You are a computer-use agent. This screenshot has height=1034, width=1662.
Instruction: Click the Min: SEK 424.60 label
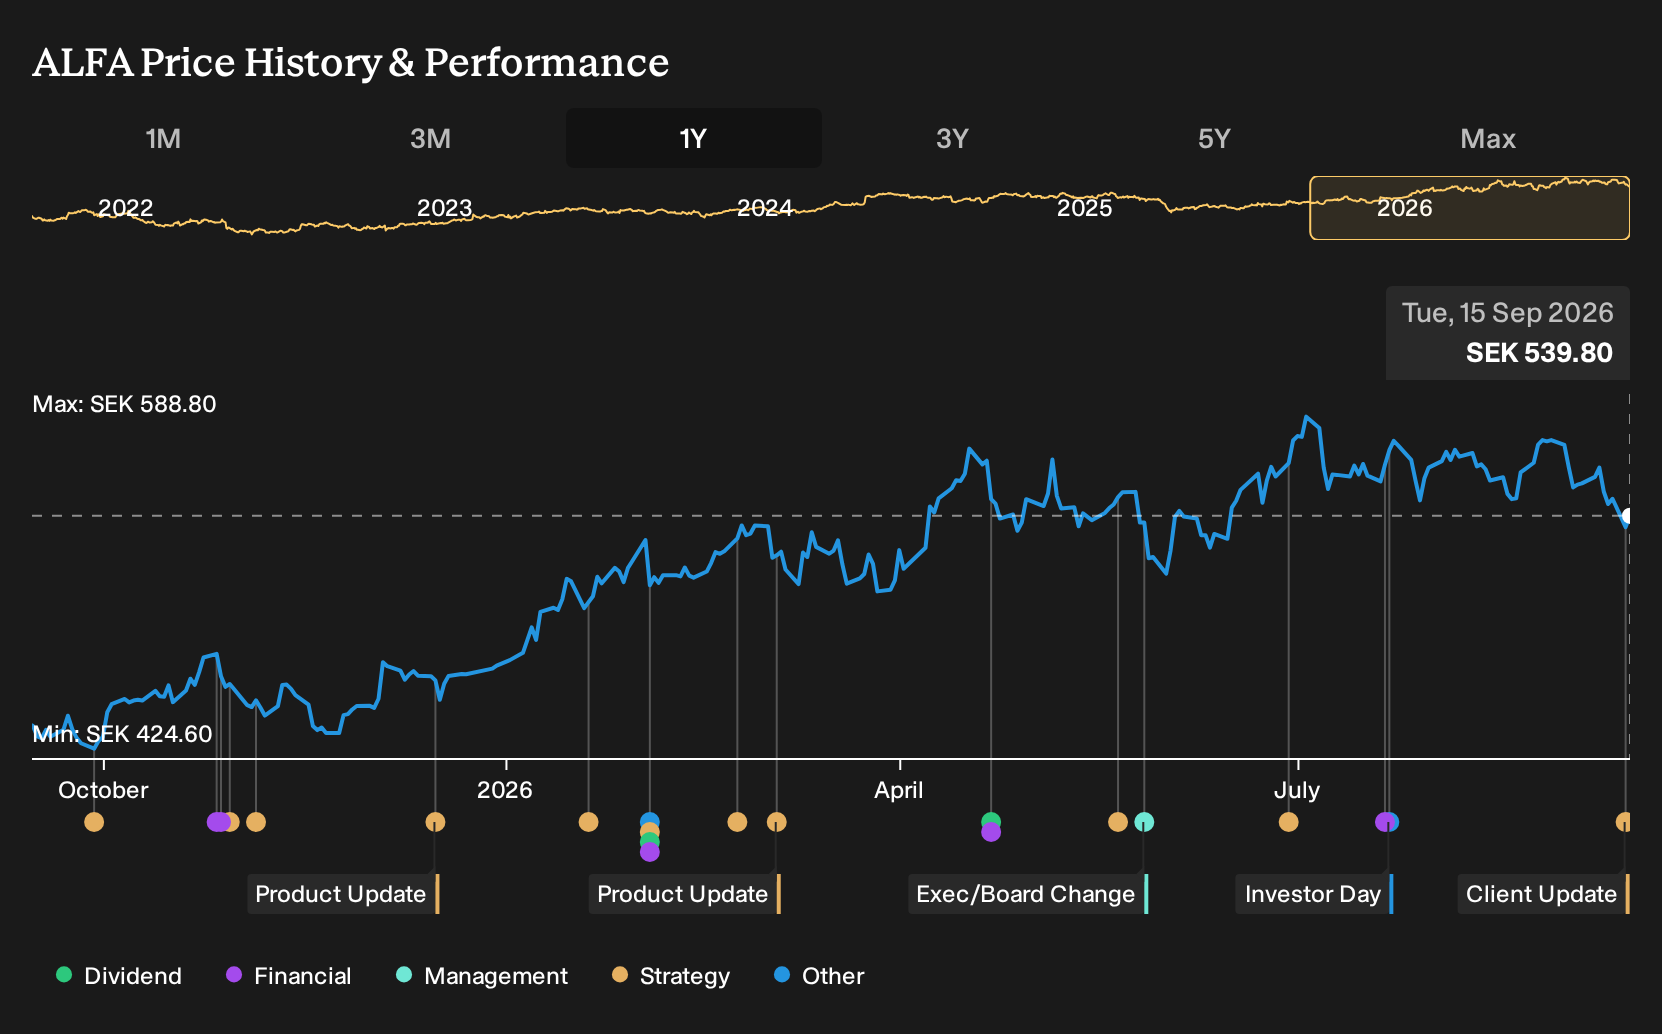(123, 734)
